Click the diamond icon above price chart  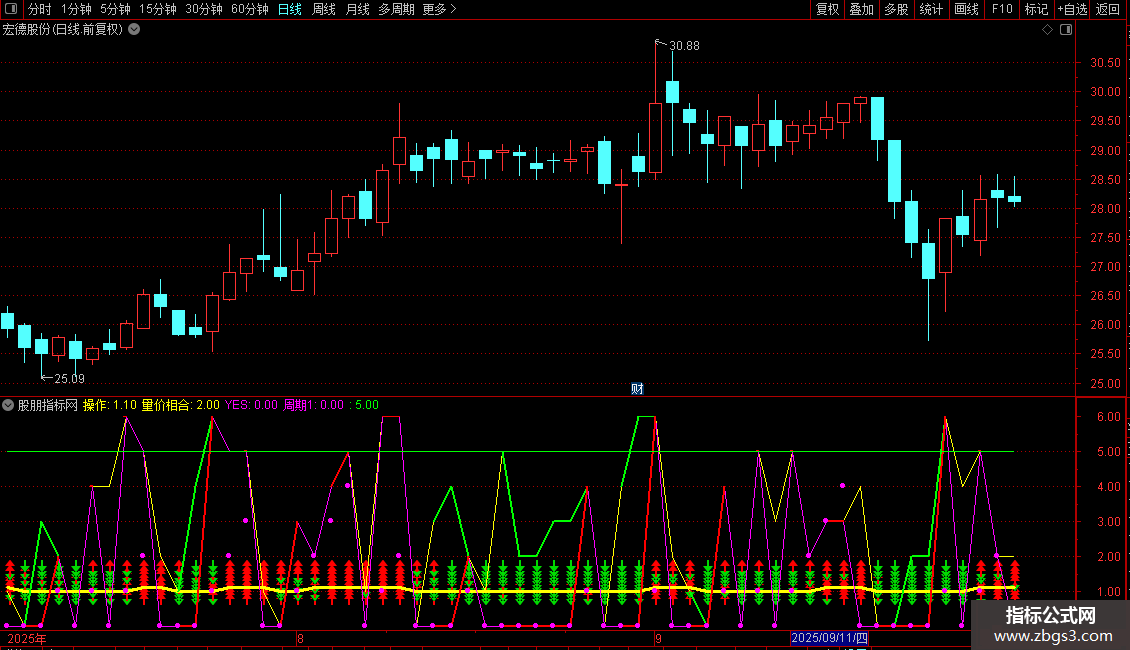1048,30
